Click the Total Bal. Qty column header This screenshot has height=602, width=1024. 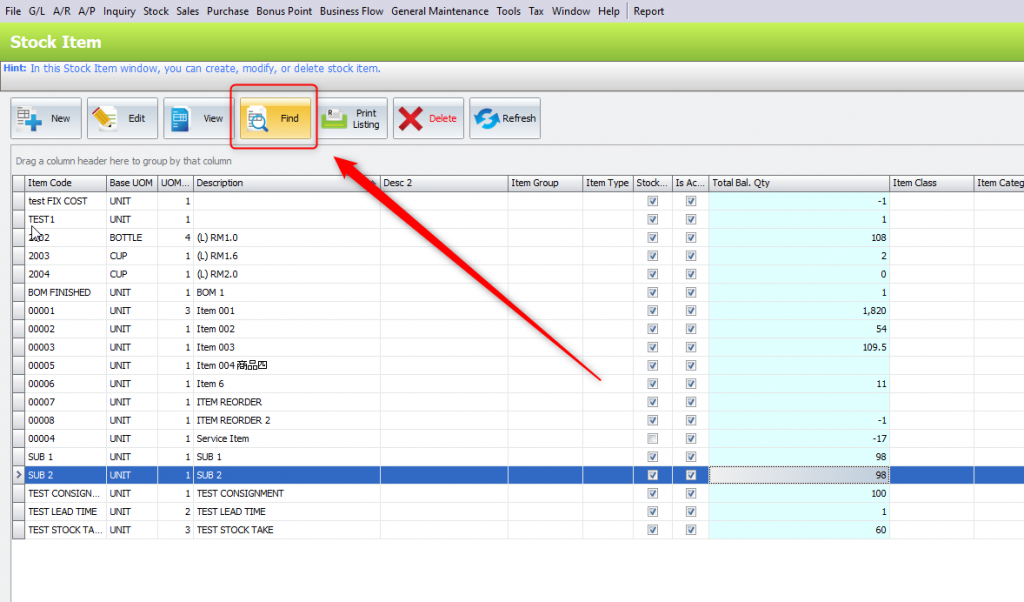pos(798,183)
